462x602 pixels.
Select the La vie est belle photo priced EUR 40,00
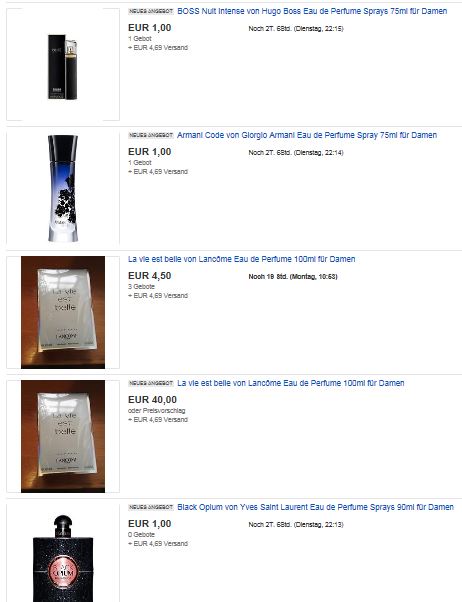(63, 436)
